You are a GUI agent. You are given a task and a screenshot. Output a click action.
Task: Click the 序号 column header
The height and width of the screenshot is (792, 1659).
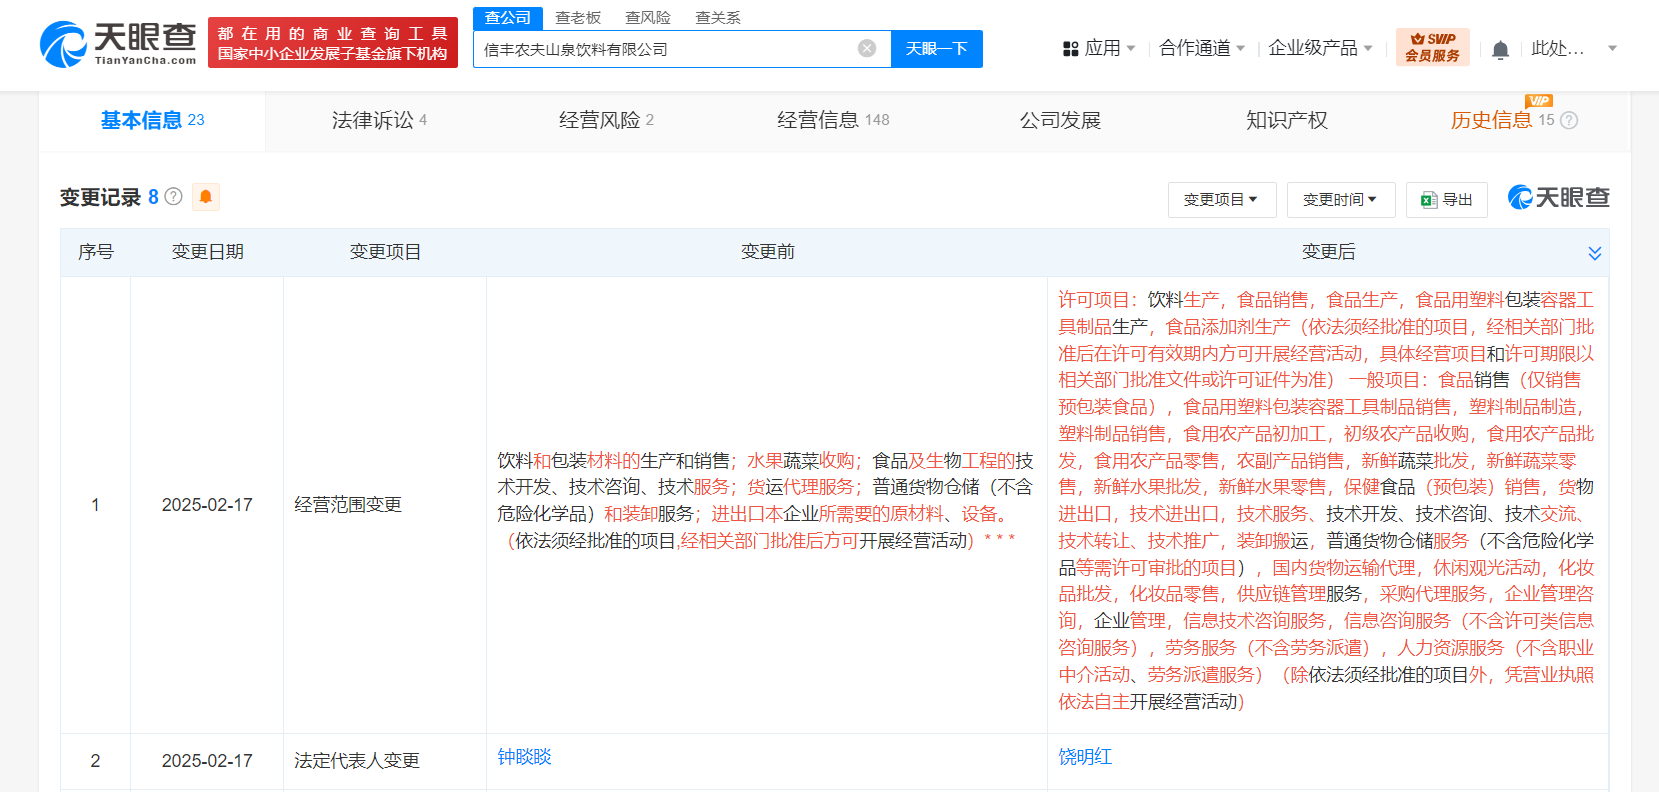pos(96,252)
